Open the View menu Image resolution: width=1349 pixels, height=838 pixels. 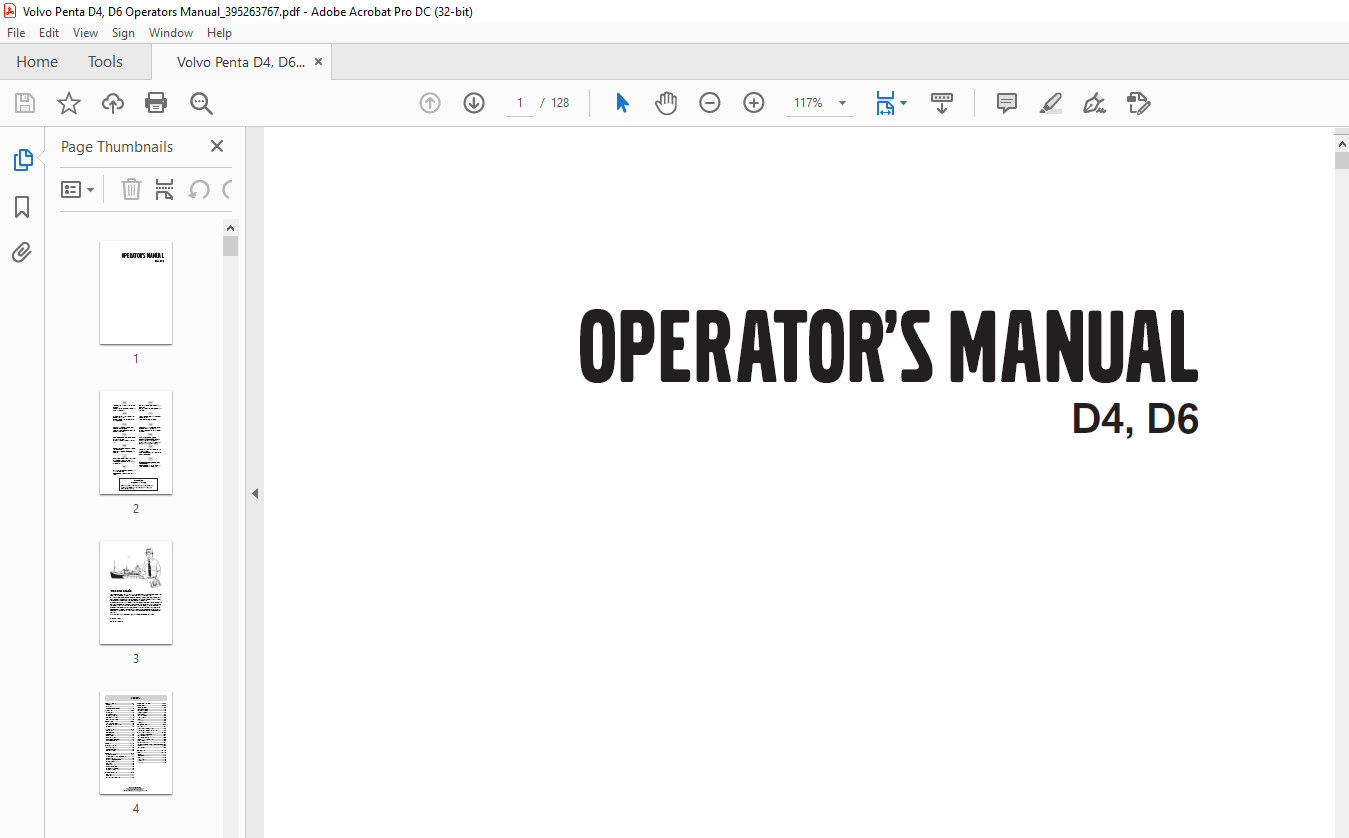tap(85, 33)
